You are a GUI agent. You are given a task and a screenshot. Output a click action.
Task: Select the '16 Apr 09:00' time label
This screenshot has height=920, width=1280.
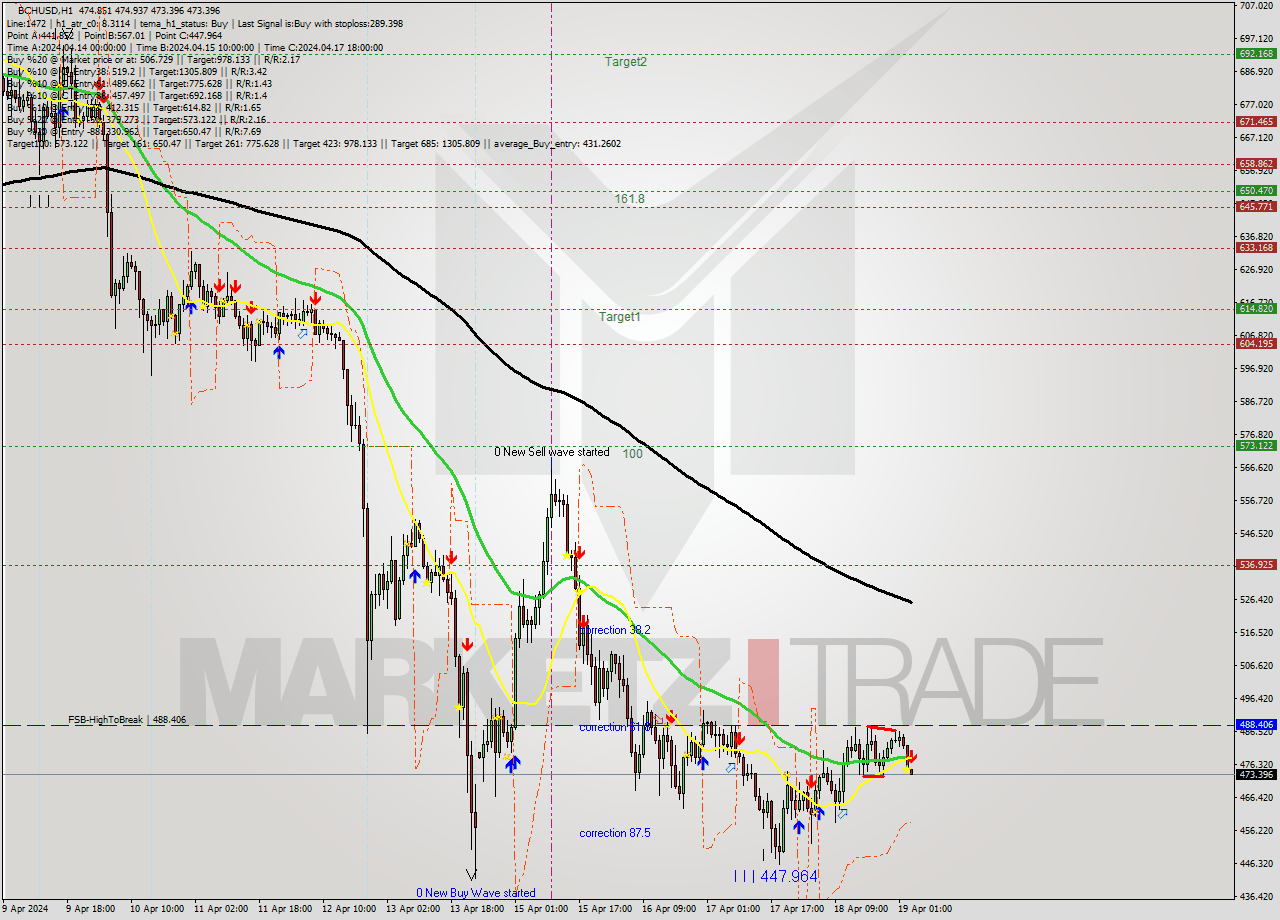click(669, 909)
